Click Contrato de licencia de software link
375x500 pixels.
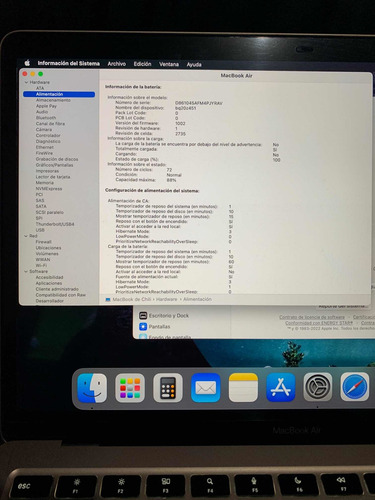tap(312, 317)
